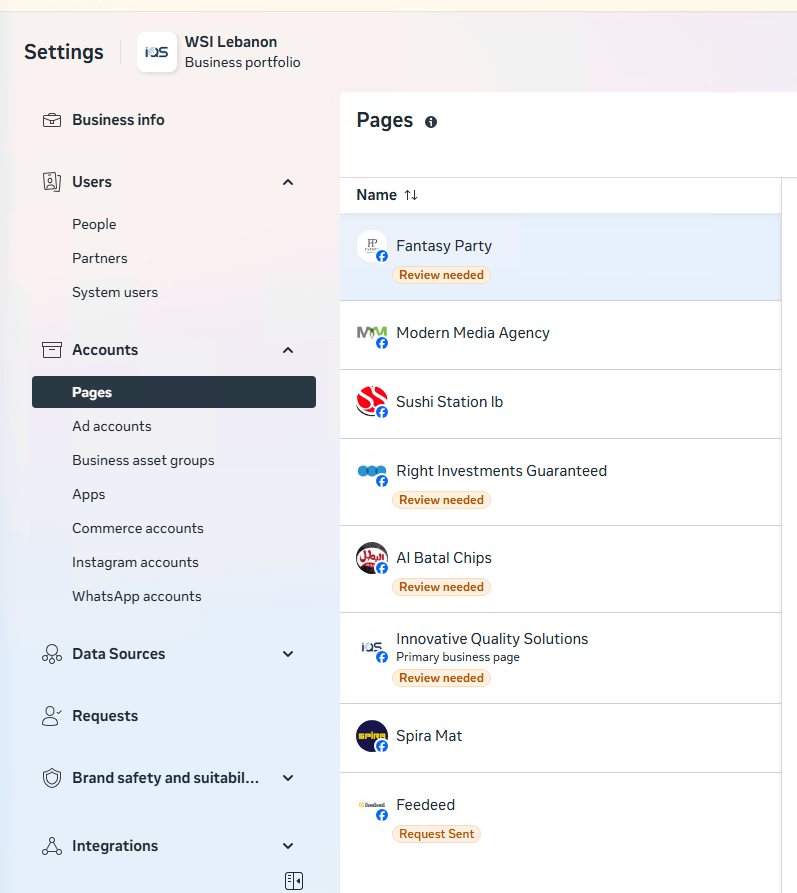Collapse the Accounts section chevron
The width and height of the screenshot is (797, 893).
click(288, 350)
